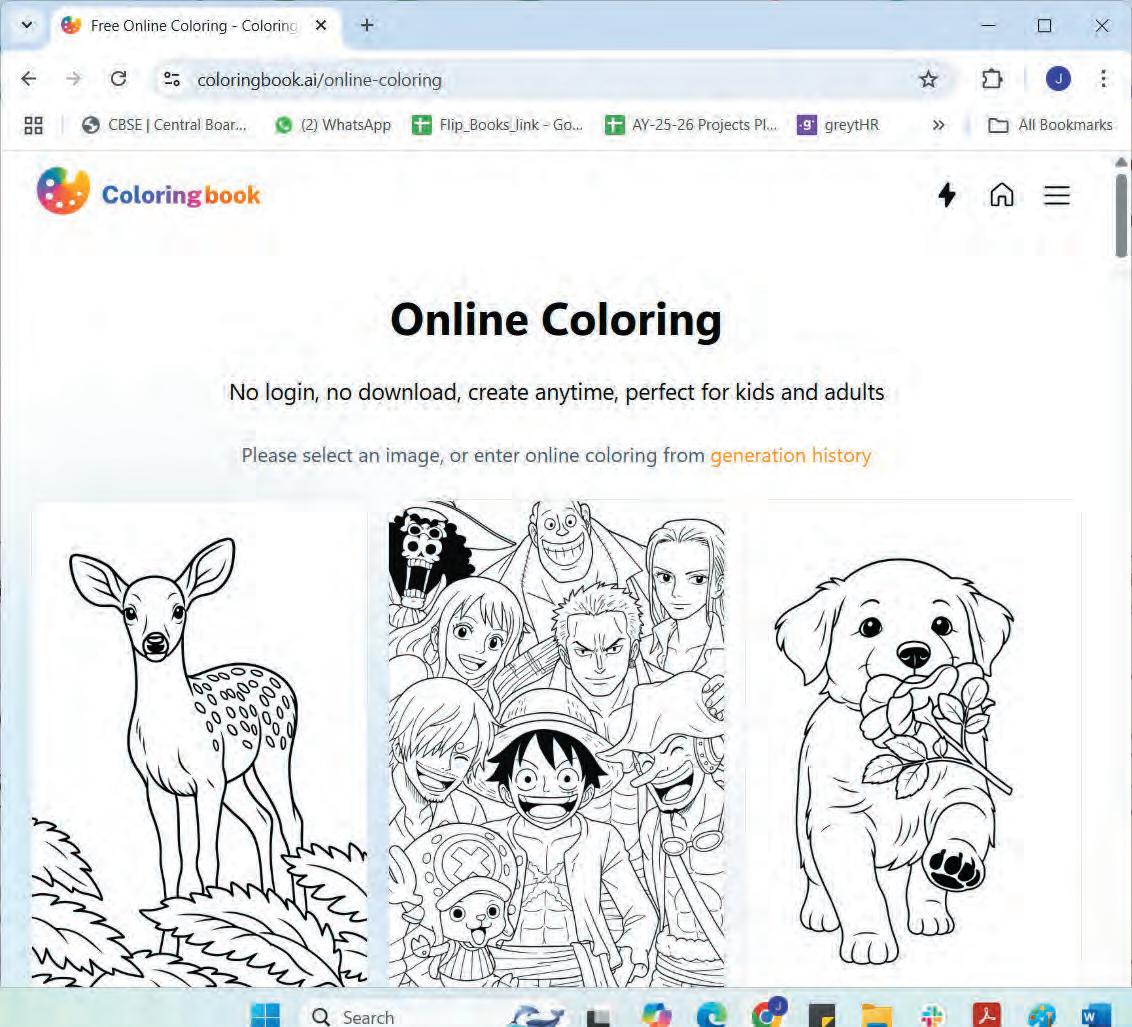1132x1027 pixels.
Task: Click the Coloringbook palette logo
Action: click(x=63, y=191)
